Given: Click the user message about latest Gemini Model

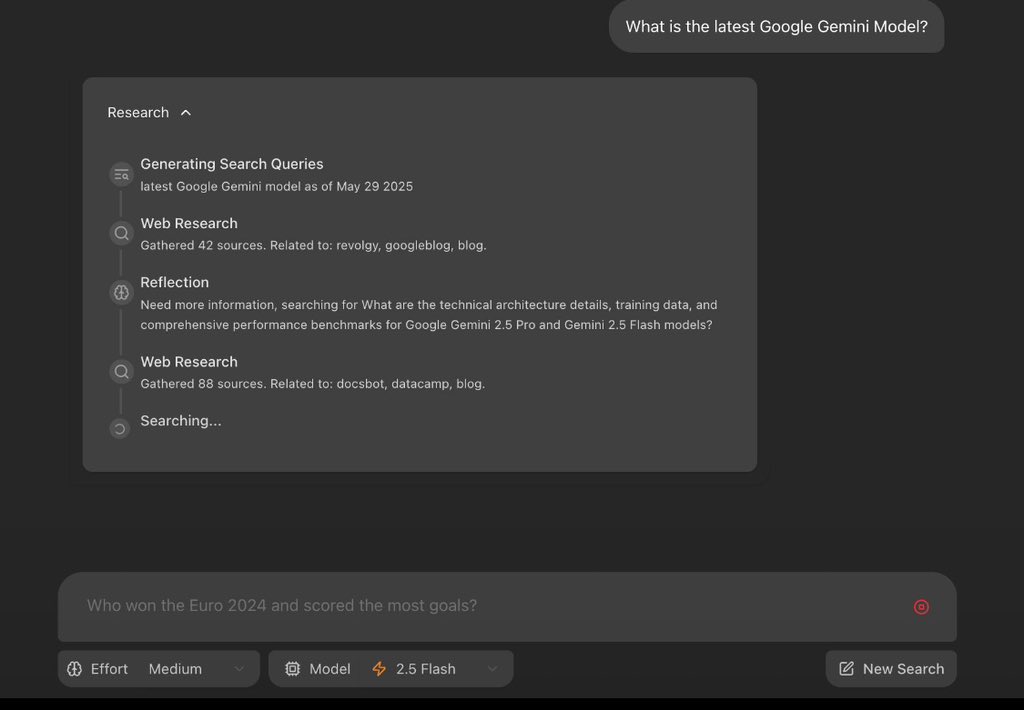Looking at the screenshot, I should coord(776,26).
